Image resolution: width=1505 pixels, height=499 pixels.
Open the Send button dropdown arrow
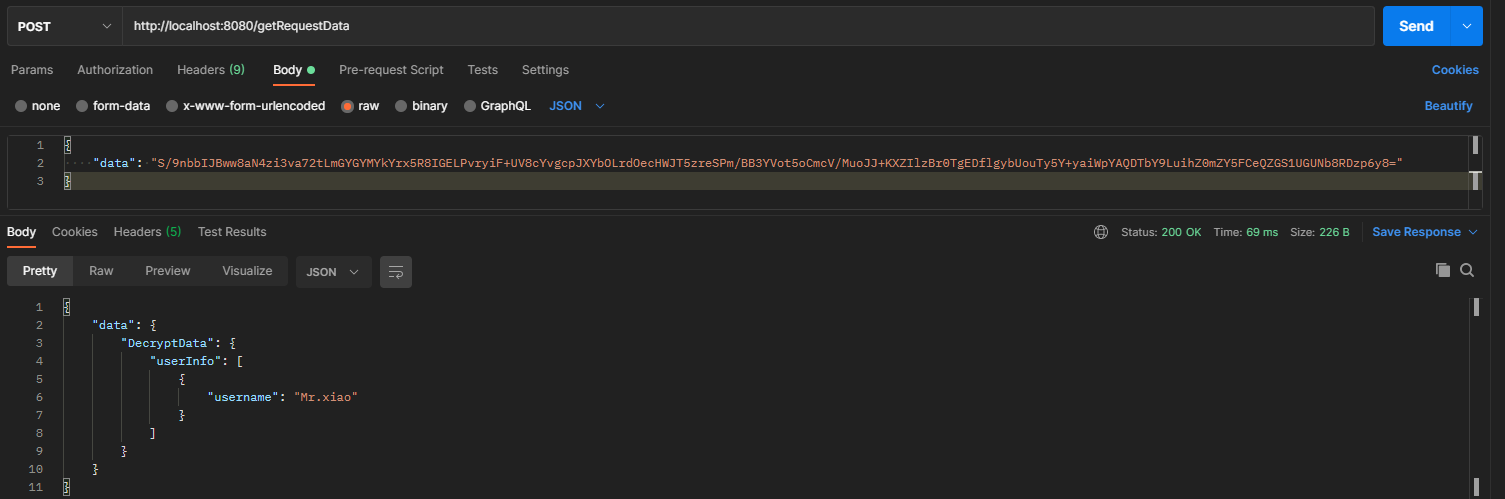(x=1467, y=26)
